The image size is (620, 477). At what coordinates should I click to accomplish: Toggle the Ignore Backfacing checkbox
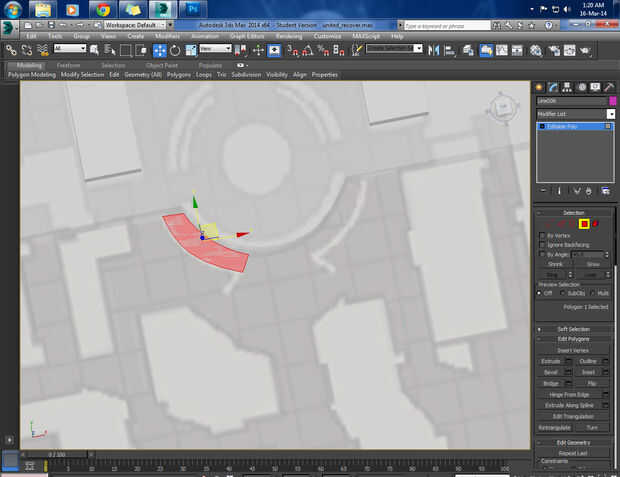541,245
